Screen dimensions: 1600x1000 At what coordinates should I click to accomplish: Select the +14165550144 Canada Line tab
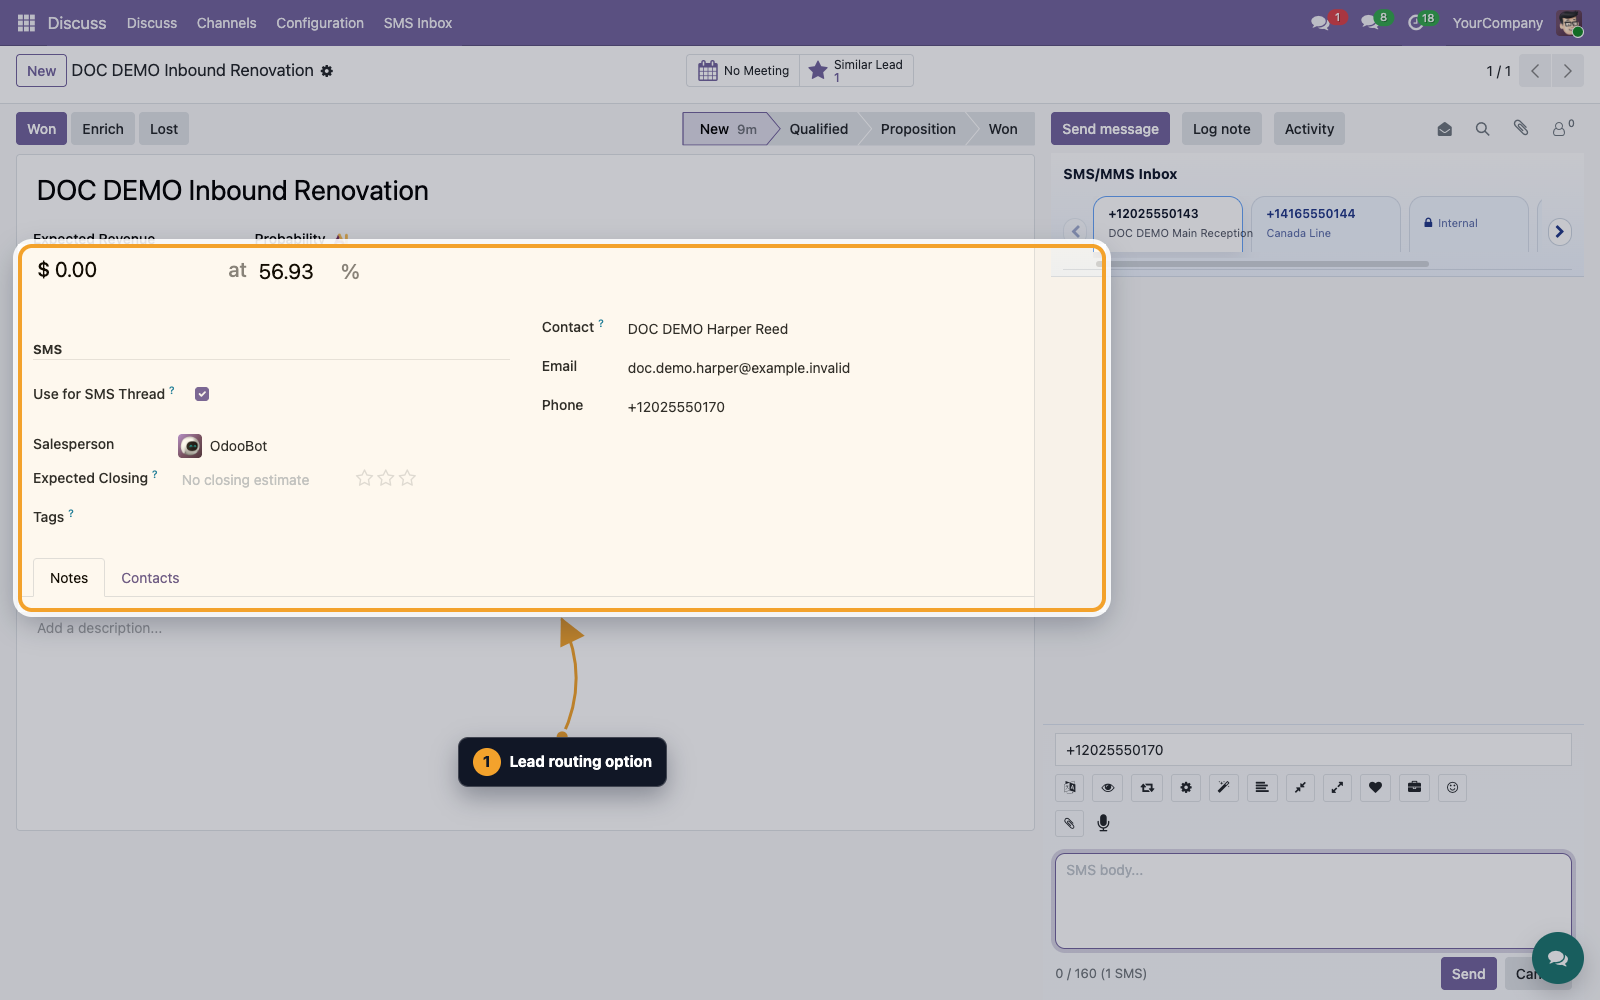(1325, 223)
